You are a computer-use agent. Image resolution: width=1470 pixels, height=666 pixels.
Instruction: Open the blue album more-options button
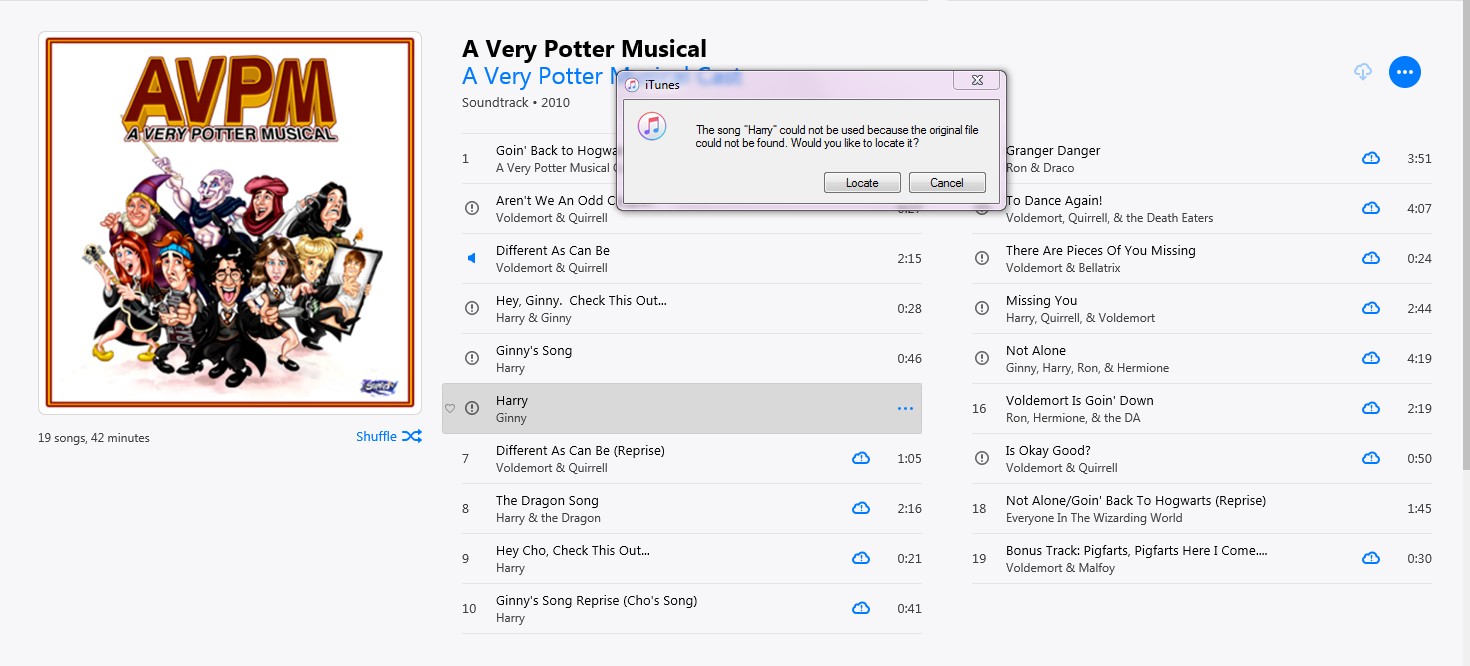tap(1405, 72)
